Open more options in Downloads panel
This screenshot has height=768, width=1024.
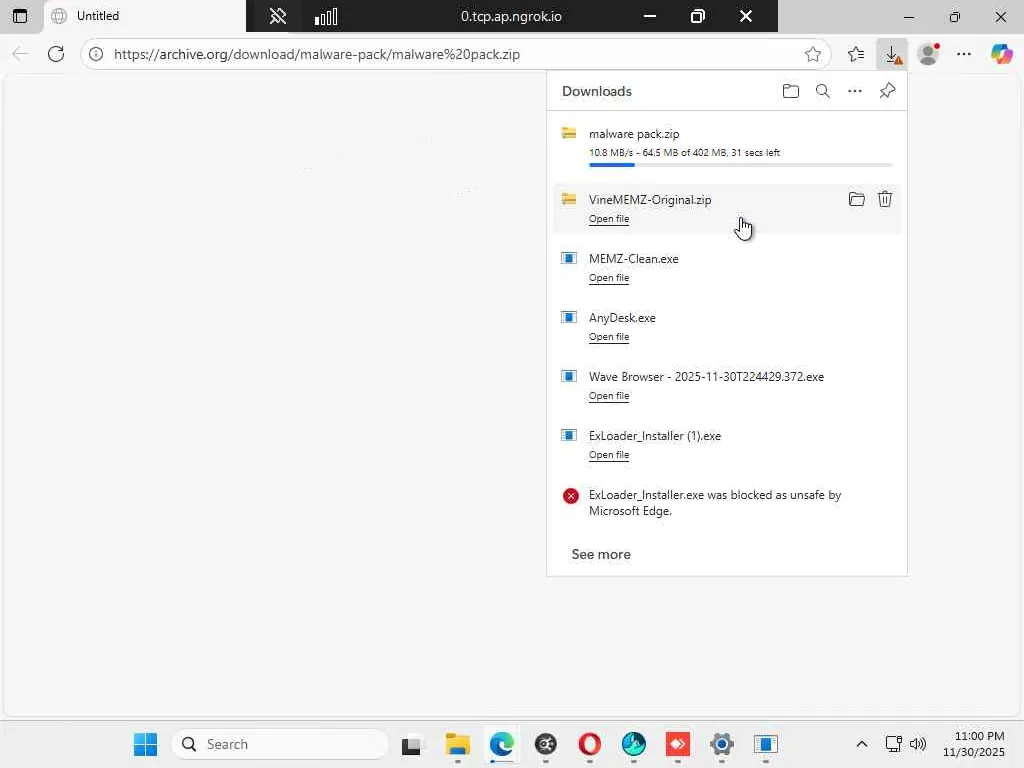tap(855, 91)
